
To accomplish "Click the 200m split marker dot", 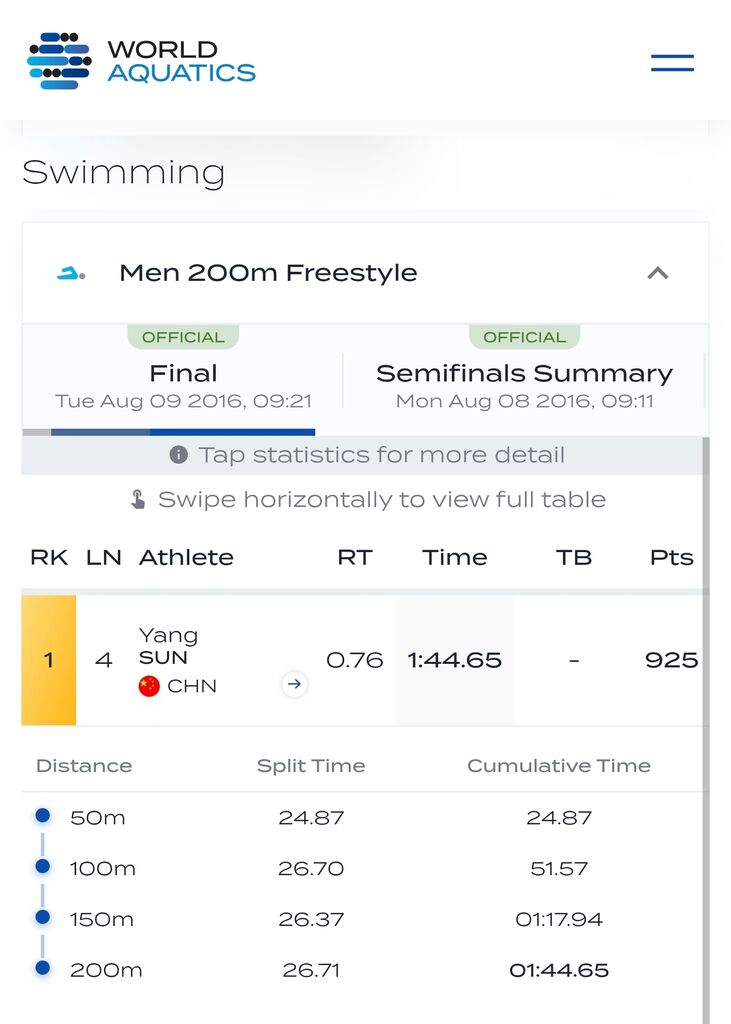I will tap(42, 968).
